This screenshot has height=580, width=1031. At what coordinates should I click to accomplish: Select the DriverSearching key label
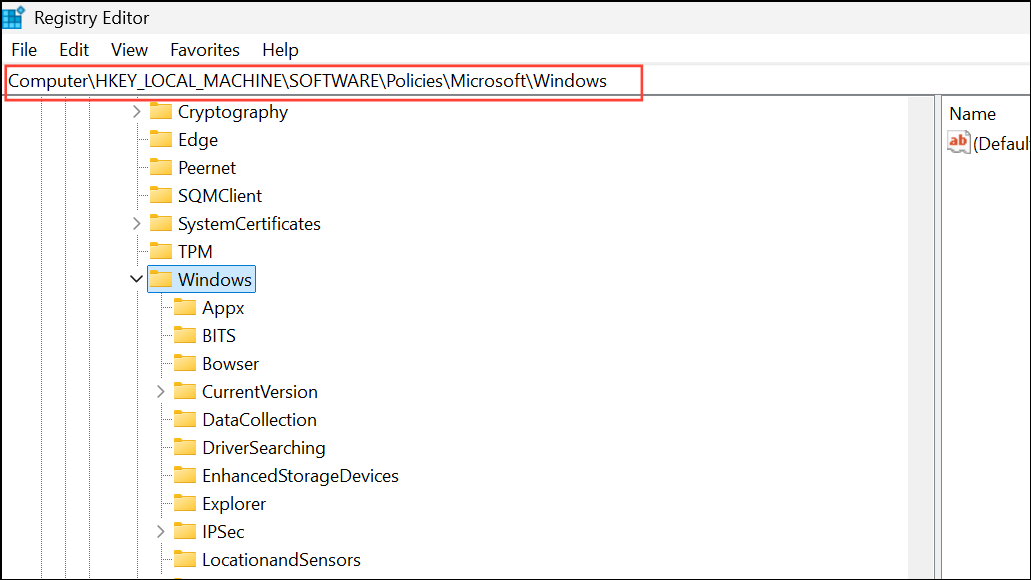point(264,448)
